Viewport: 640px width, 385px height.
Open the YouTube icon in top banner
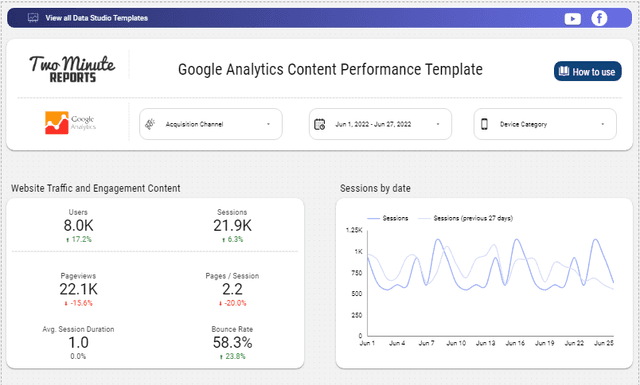[x=573, y=18]
